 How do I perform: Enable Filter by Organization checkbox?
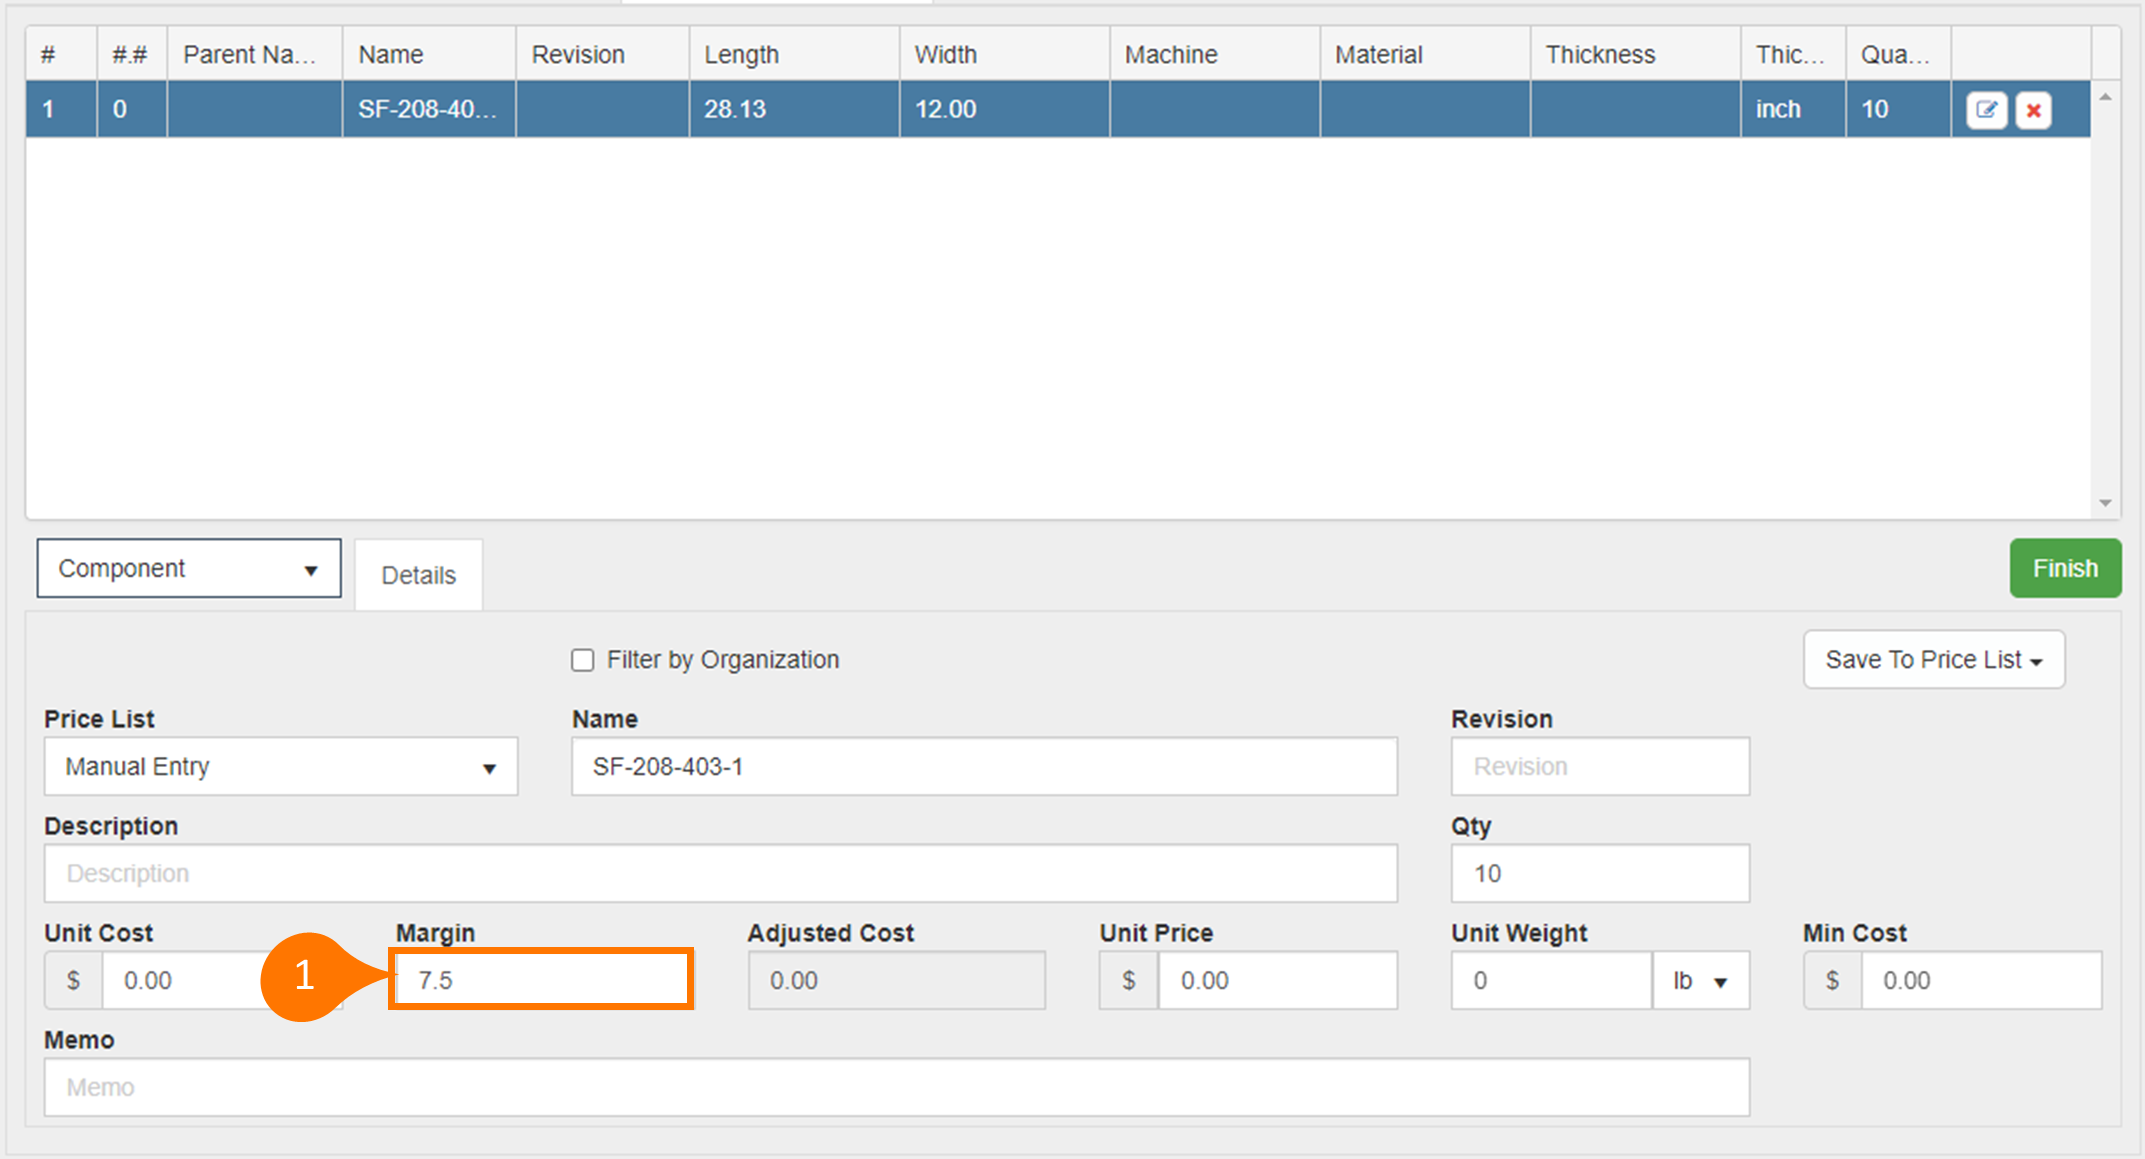pos(582,660)
